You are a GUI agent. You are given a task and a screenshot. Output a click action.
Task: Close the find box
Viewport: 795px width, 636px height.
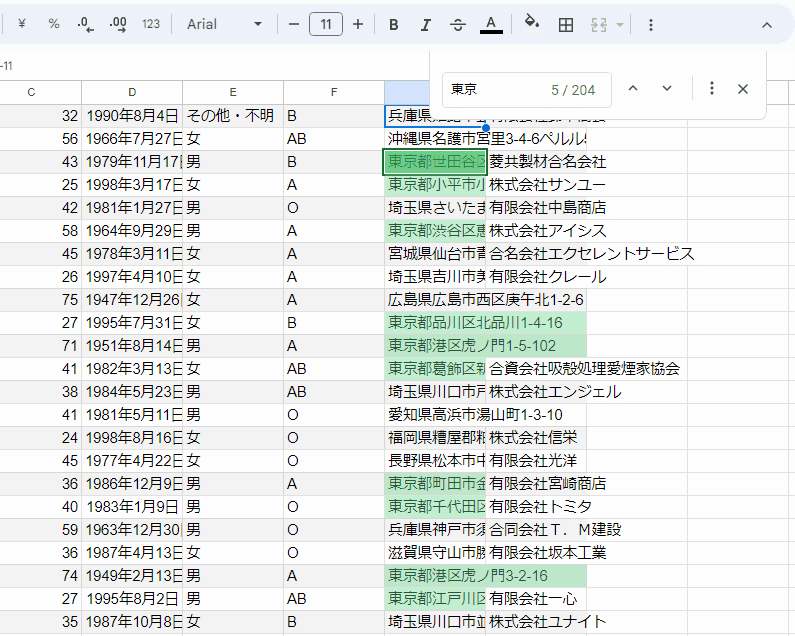(743, 89)
